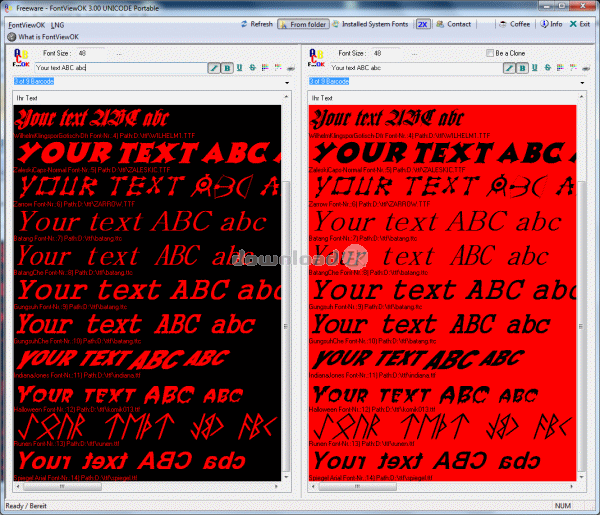The image size is (600, 515).
Task: Click the left pane horizontal scrollbar thumb
Action: tap(62, 487)
